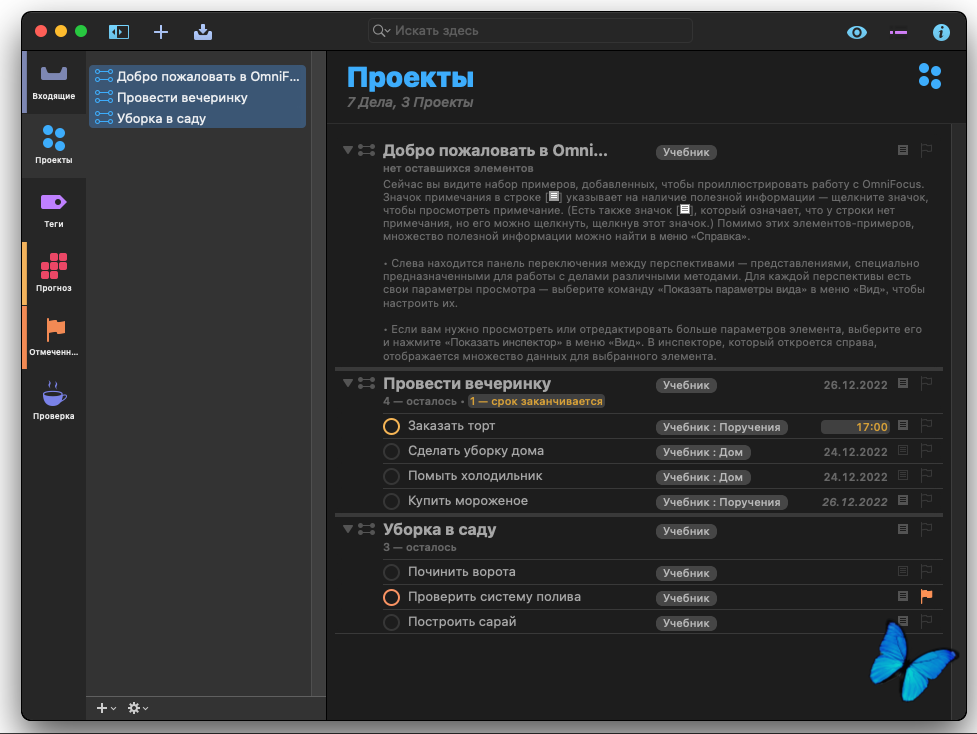Open note icon for Уборка в саду project
Viewport: 977px width, 734px height.
902,529
